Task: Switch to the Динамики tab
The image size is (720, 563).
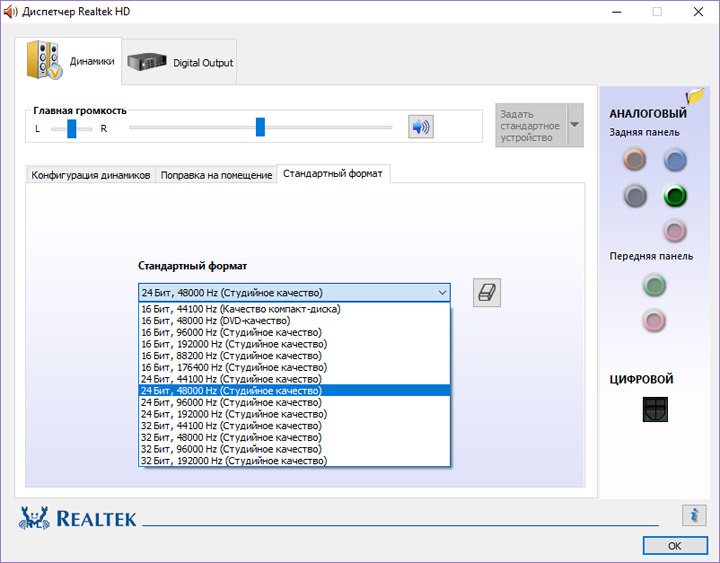Action: pyautogui.click(x=68, y=61)
